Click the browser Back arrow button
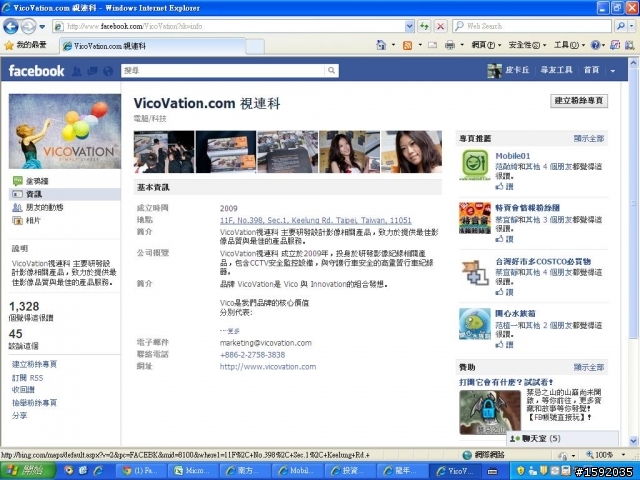This screenshot has width=640, height=480. pos(11,27)
